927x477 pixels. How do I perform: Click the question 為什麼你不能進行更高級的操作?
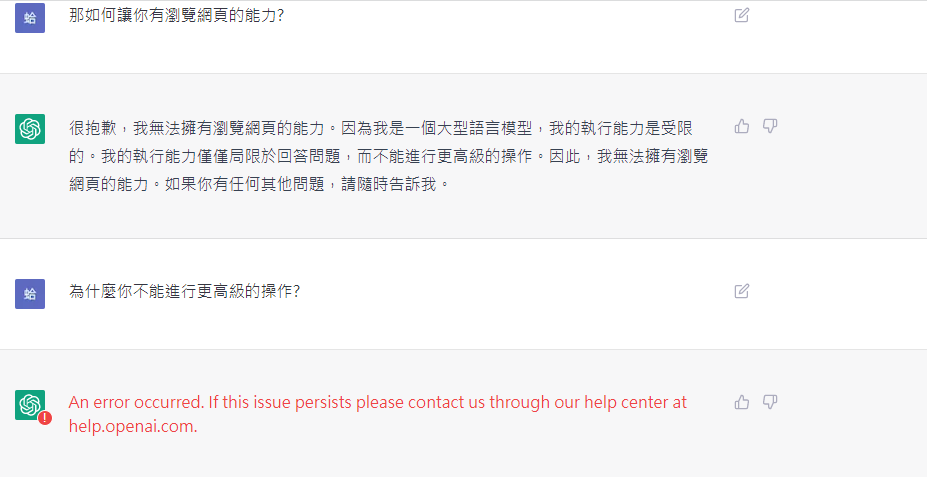coord(184,291)
